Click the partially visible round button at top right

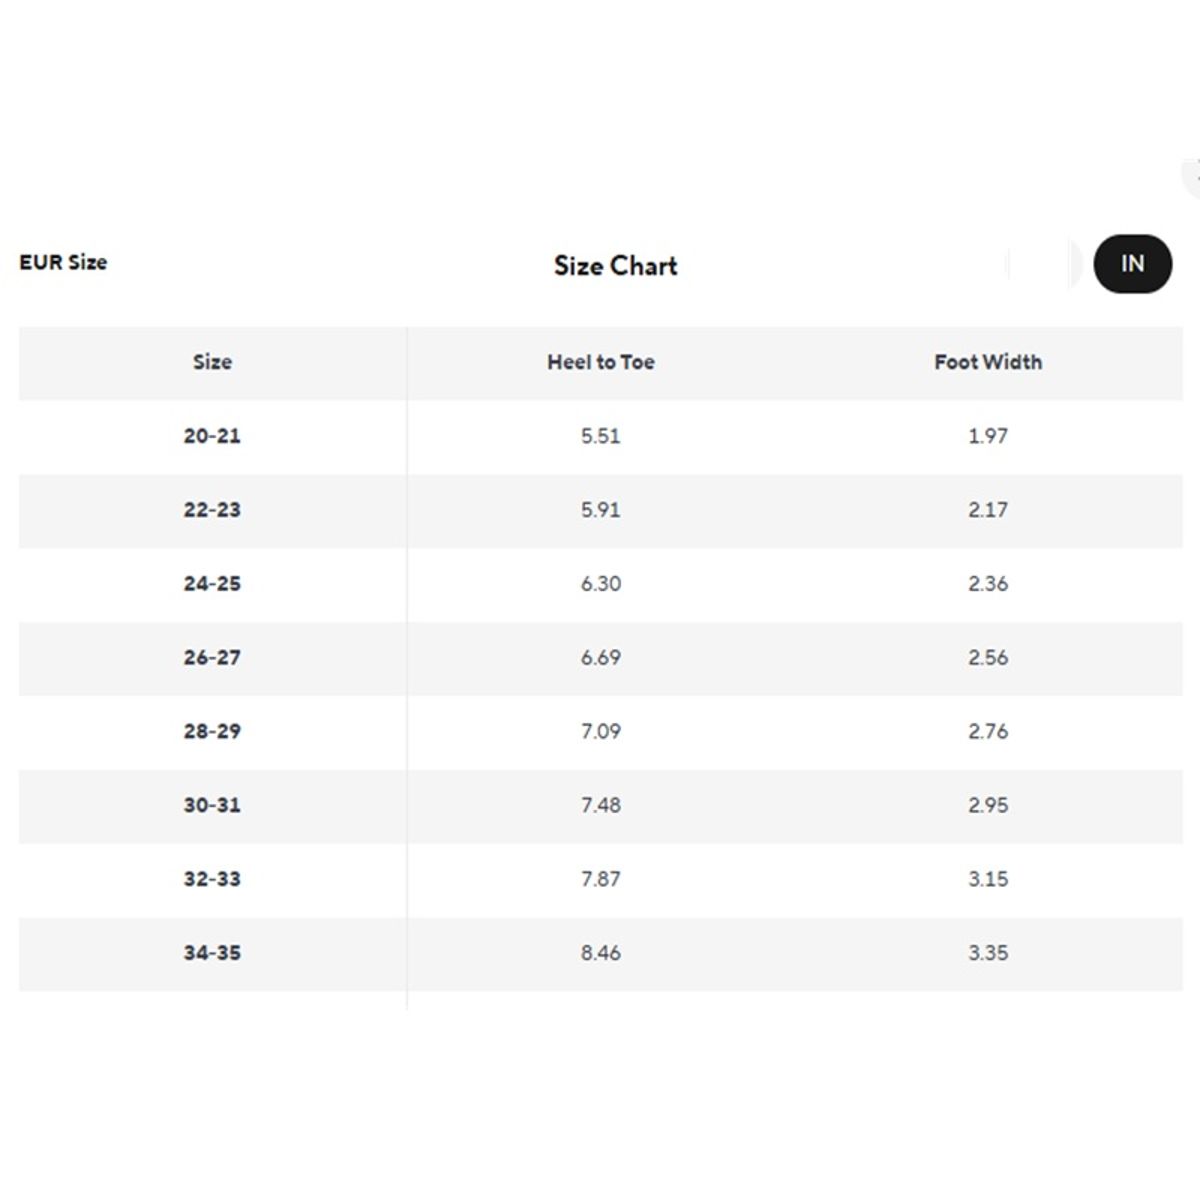point(1191,175)
